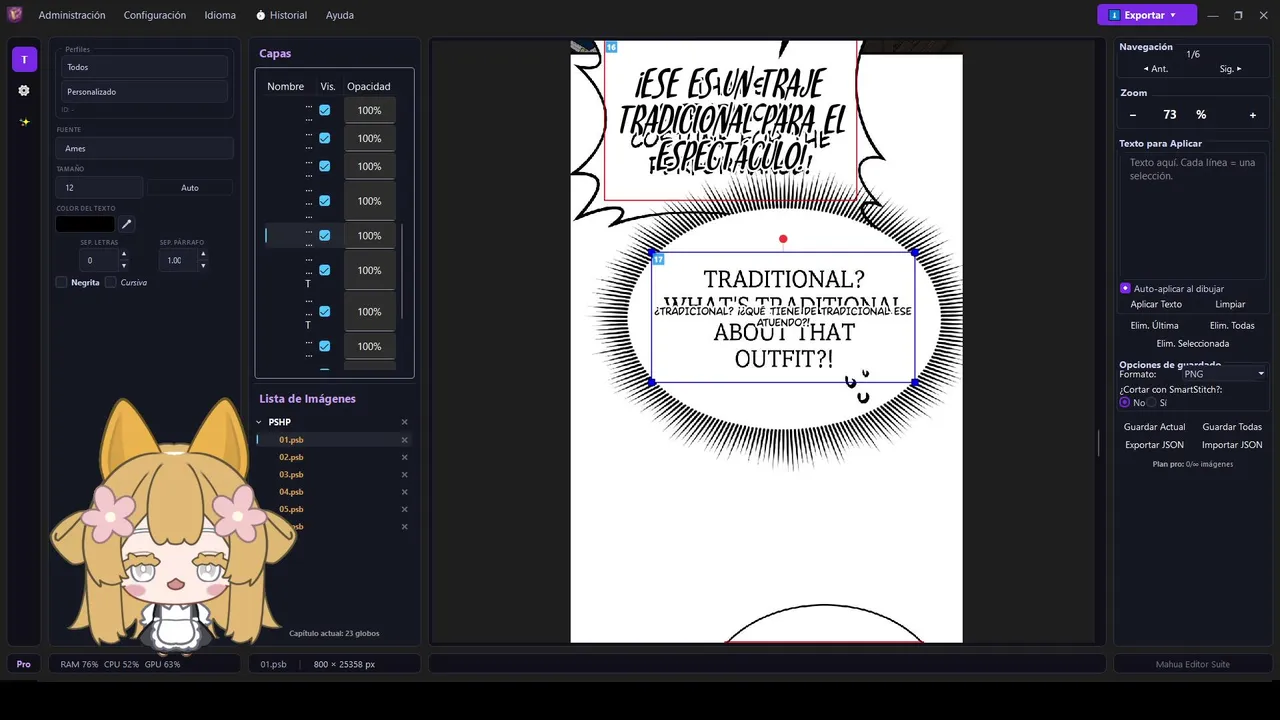
Task: Remove 01.psb from the image list
Action: [x=405, y=440]
